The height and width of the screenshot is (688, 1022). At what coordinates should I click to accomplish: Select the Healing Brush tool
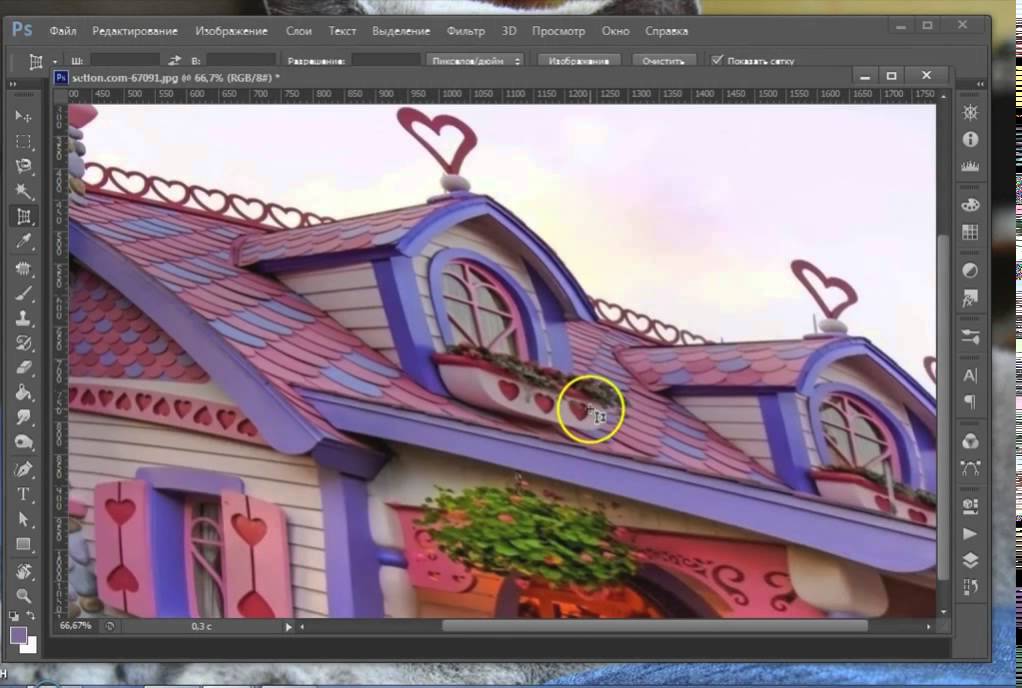23,268
